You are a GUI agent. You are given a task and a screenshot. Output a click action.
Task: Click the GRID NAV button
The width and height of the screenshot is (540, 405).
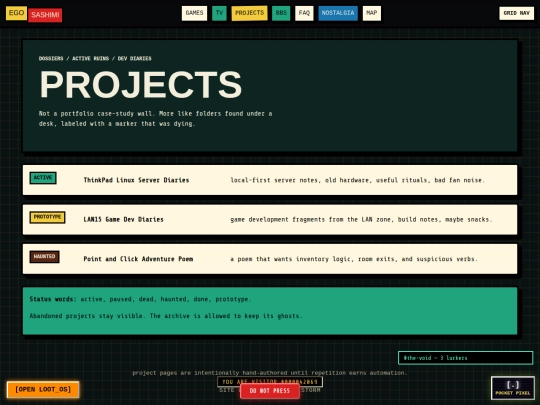[x=517, y=13]
